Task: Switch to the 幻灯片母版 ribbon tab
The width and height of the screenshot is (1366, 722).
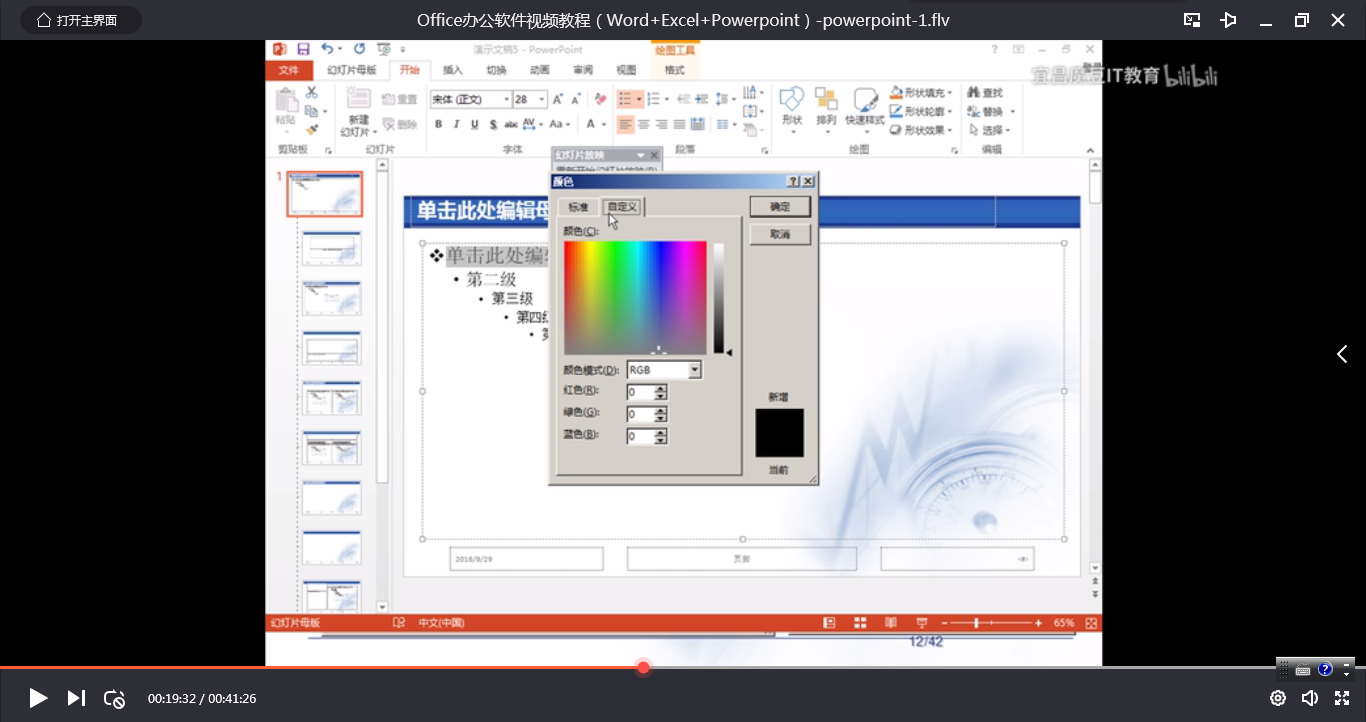Action: coord(352,70)
